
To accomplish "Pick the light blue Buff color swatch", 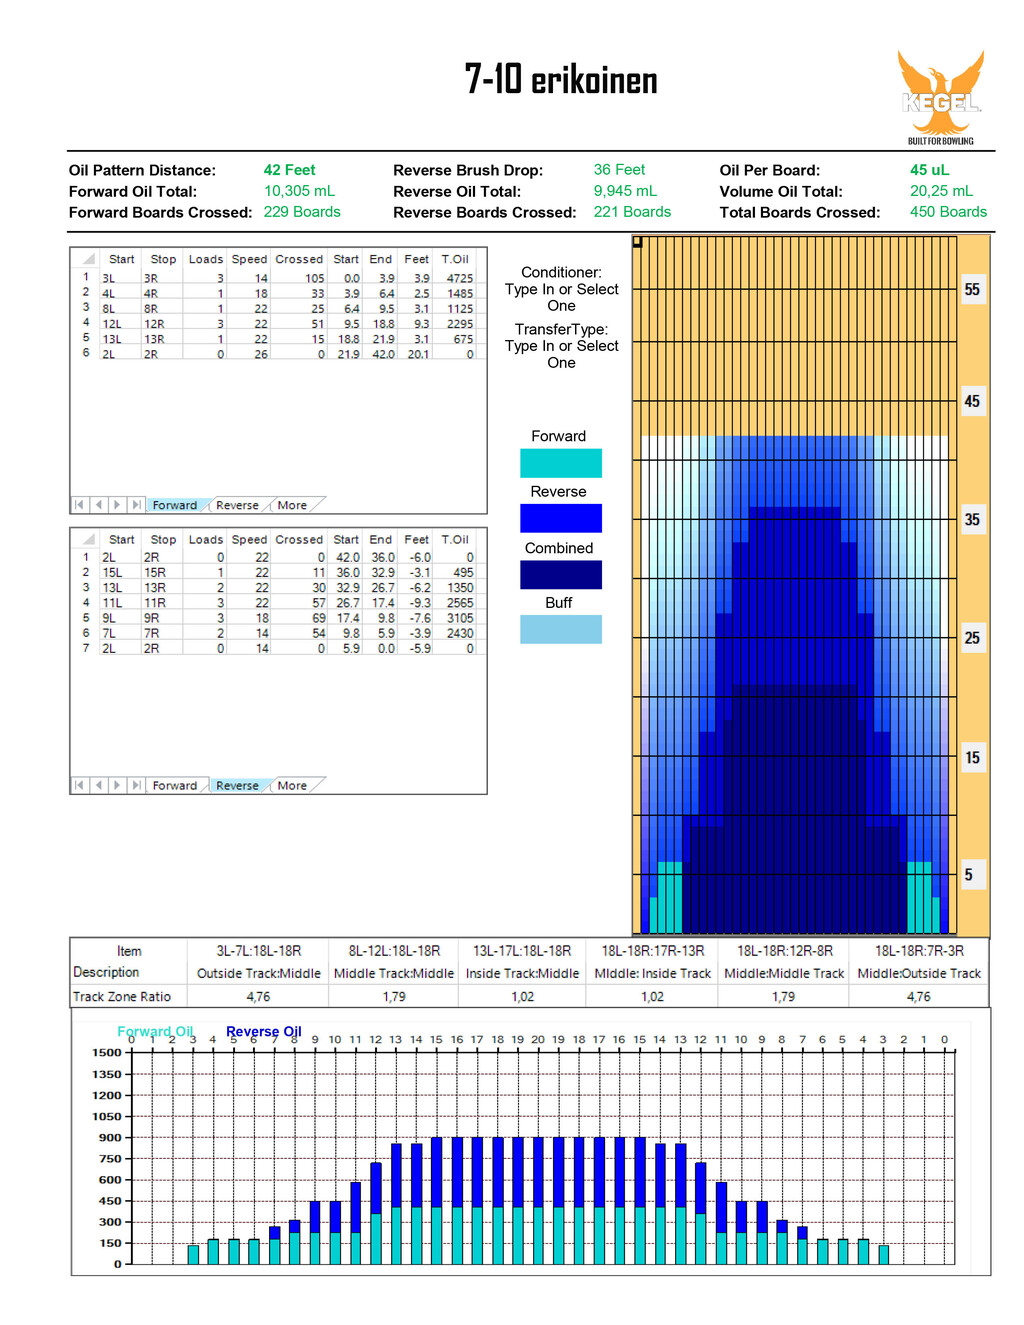I will point(560,629).
